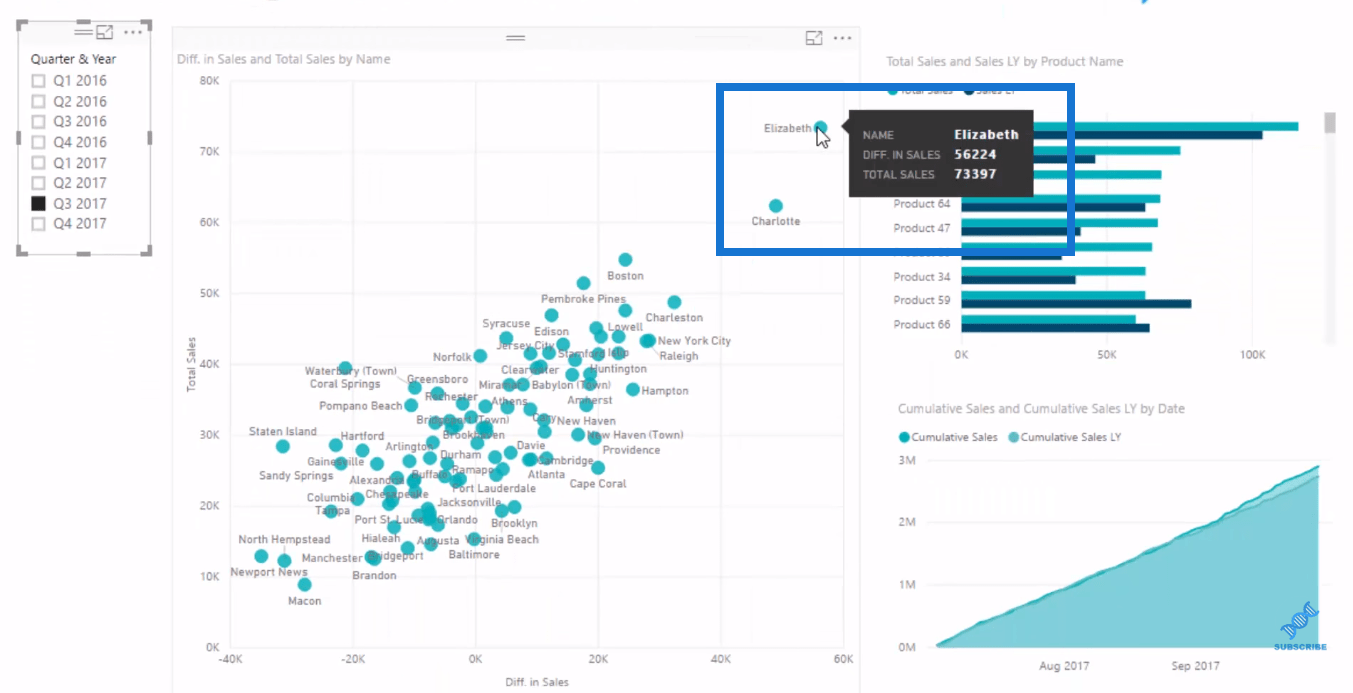Click the Aug 2017 axis label
The image size is (1353, 693).
click(1064, 666)
